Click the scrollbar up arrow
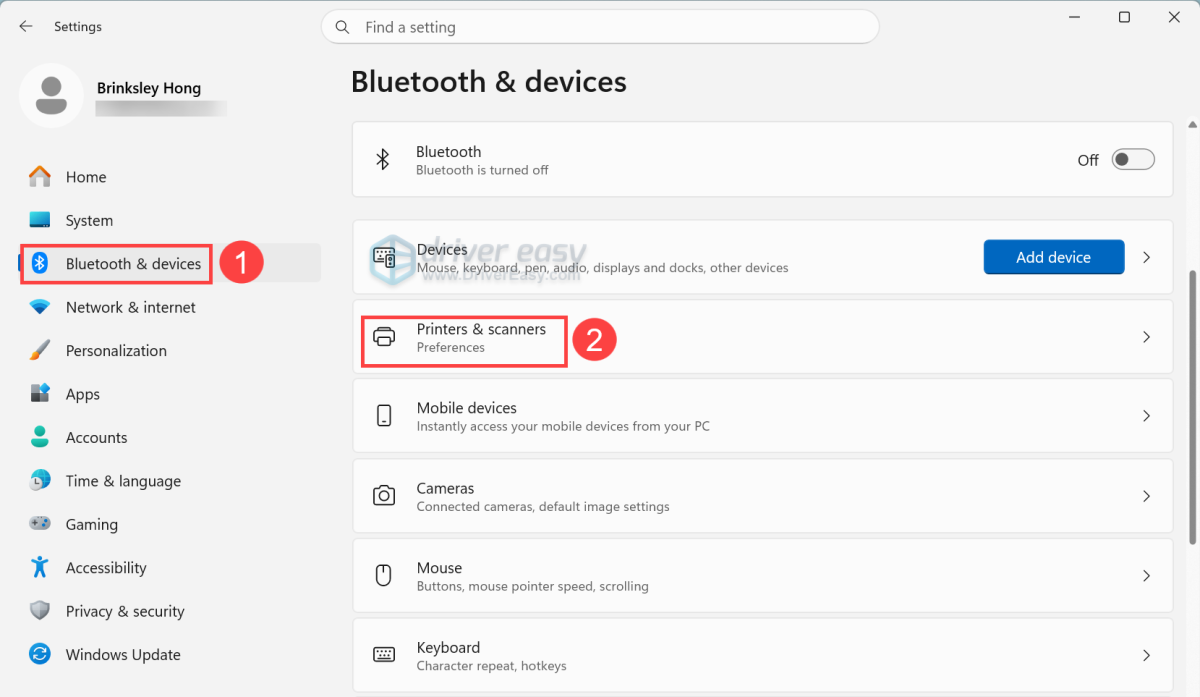 1192,124
